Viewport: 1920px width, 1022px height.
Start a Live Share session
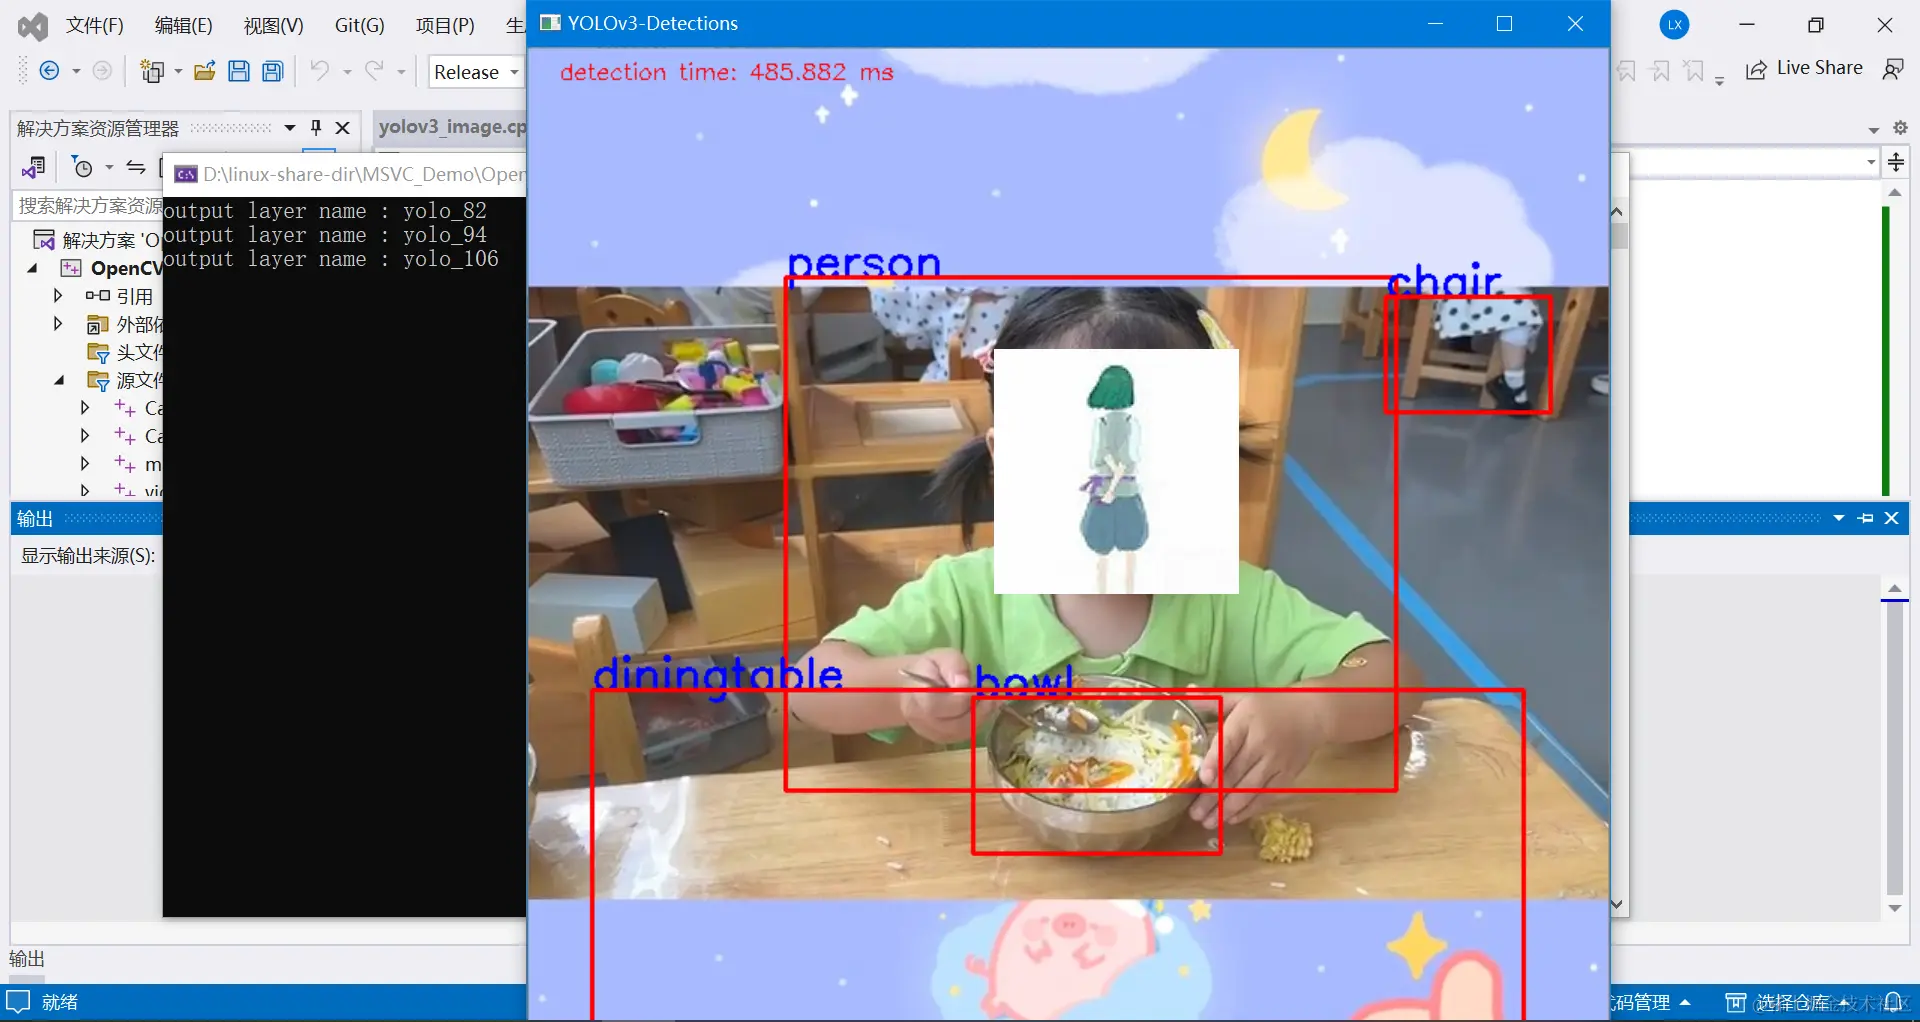click(x=1805, y=68)
